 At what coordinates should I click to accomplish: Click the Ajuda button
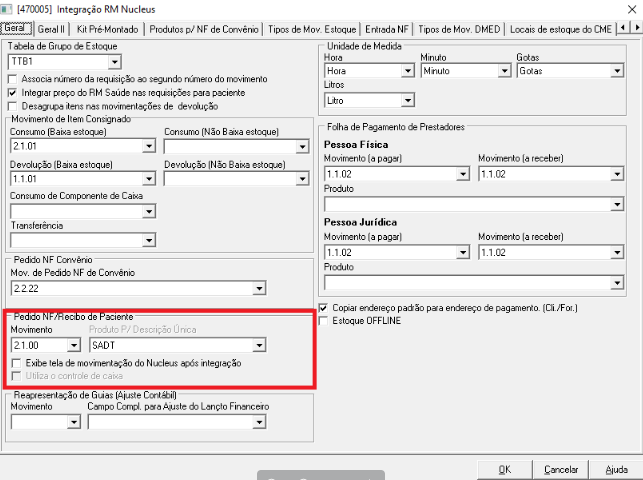616,470
